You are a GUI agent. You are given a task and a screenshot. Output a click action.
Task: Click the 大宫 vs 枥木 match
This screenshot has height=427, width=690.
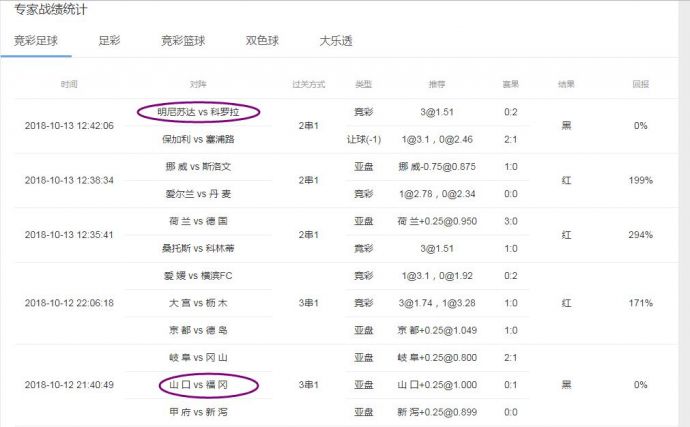point(198,303)
